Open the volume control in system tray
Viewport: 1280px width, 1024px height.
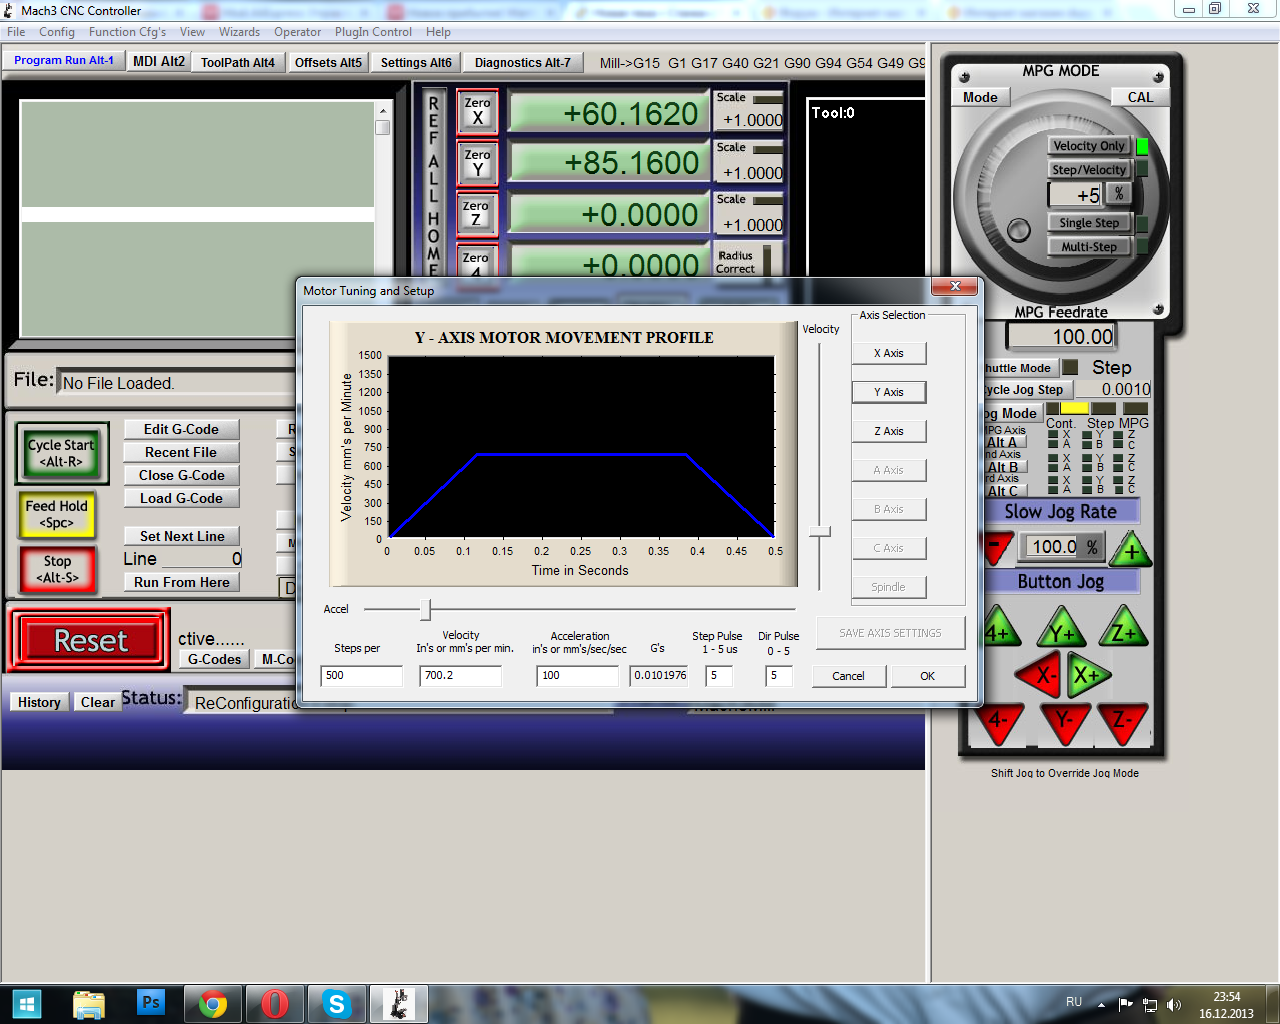click(x=1174, y=1005)
